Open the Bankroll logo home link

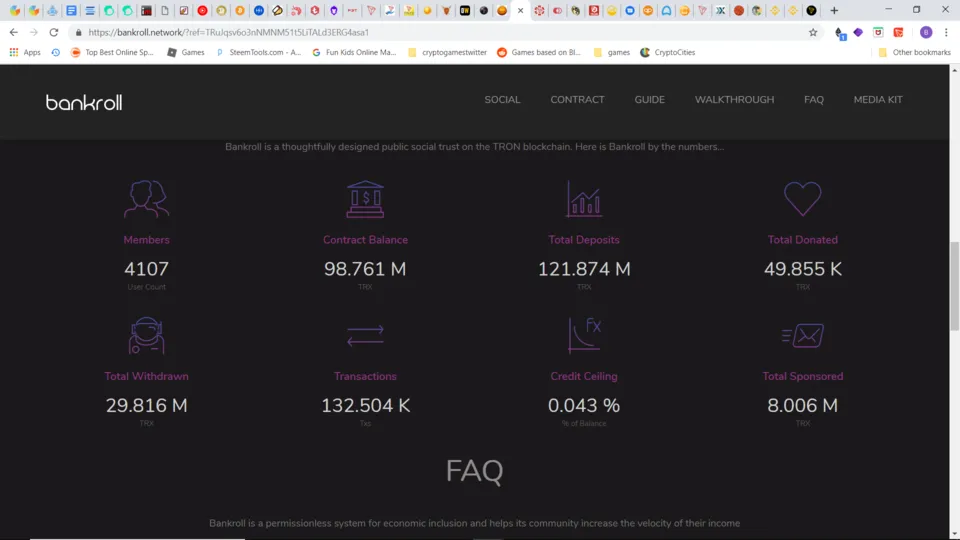tap(84, 102)
